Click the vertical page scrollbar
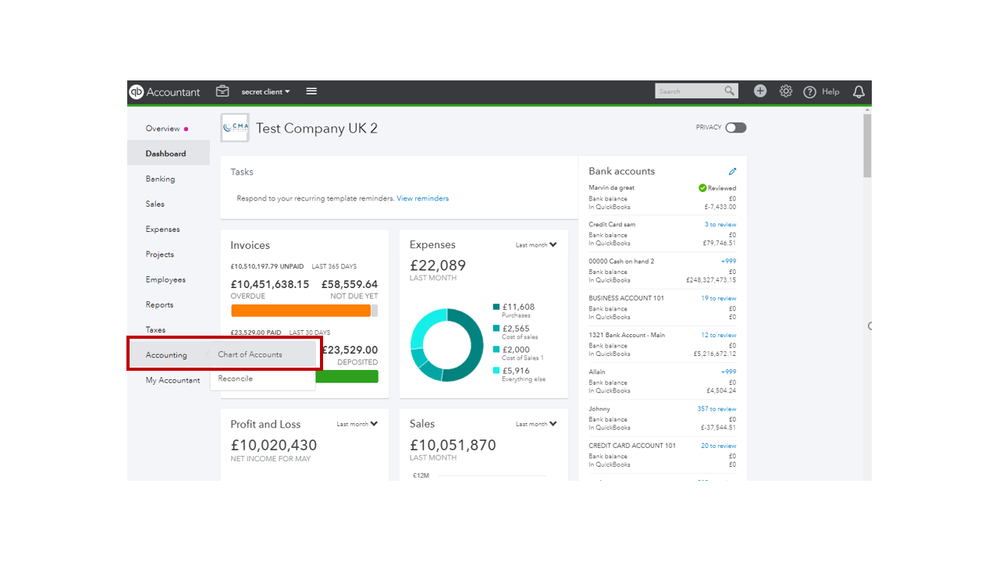Image resolution: width=999 pixels, height=562 pixels. [x=867, y=145]
